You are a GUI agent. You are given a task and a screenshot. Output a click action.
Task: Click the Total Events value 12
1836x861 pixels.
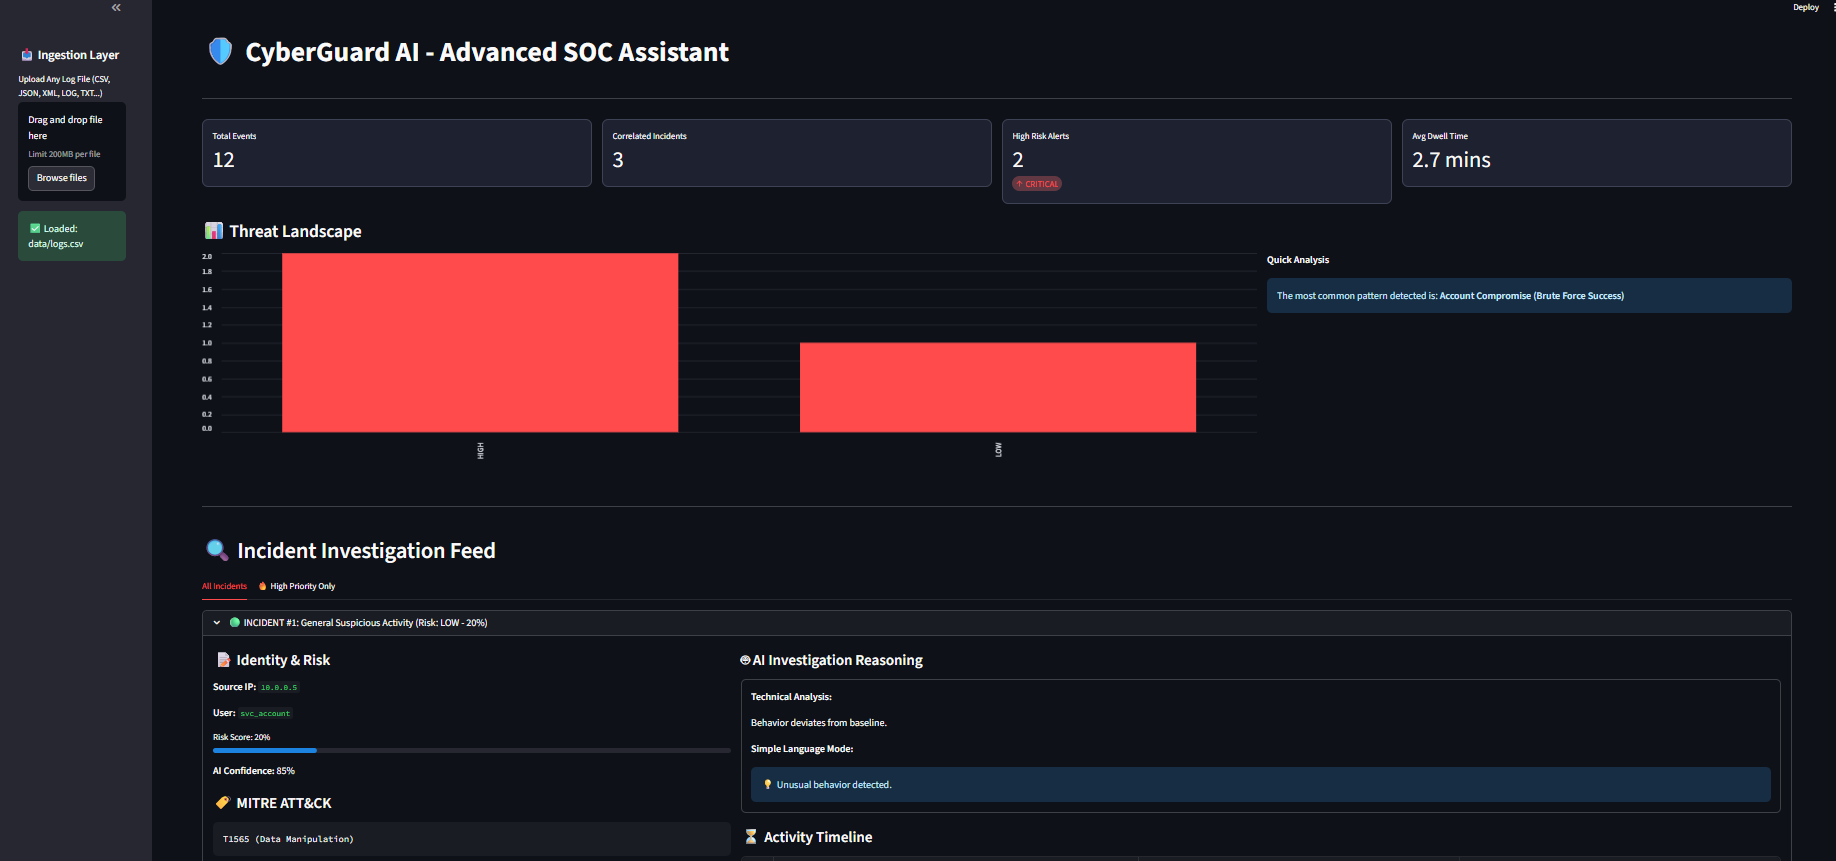pos(224,160)
